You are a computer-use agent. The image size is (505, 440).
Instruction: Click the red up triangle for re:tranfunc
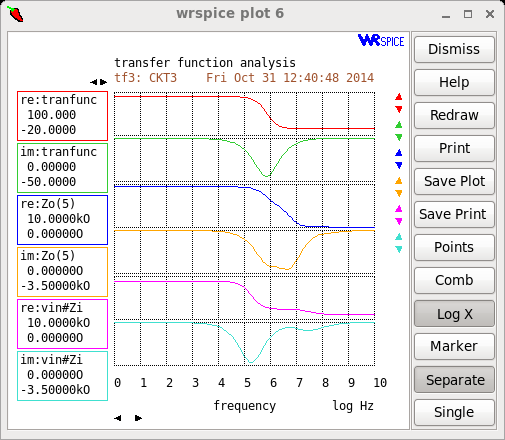(x=398, y=97)
